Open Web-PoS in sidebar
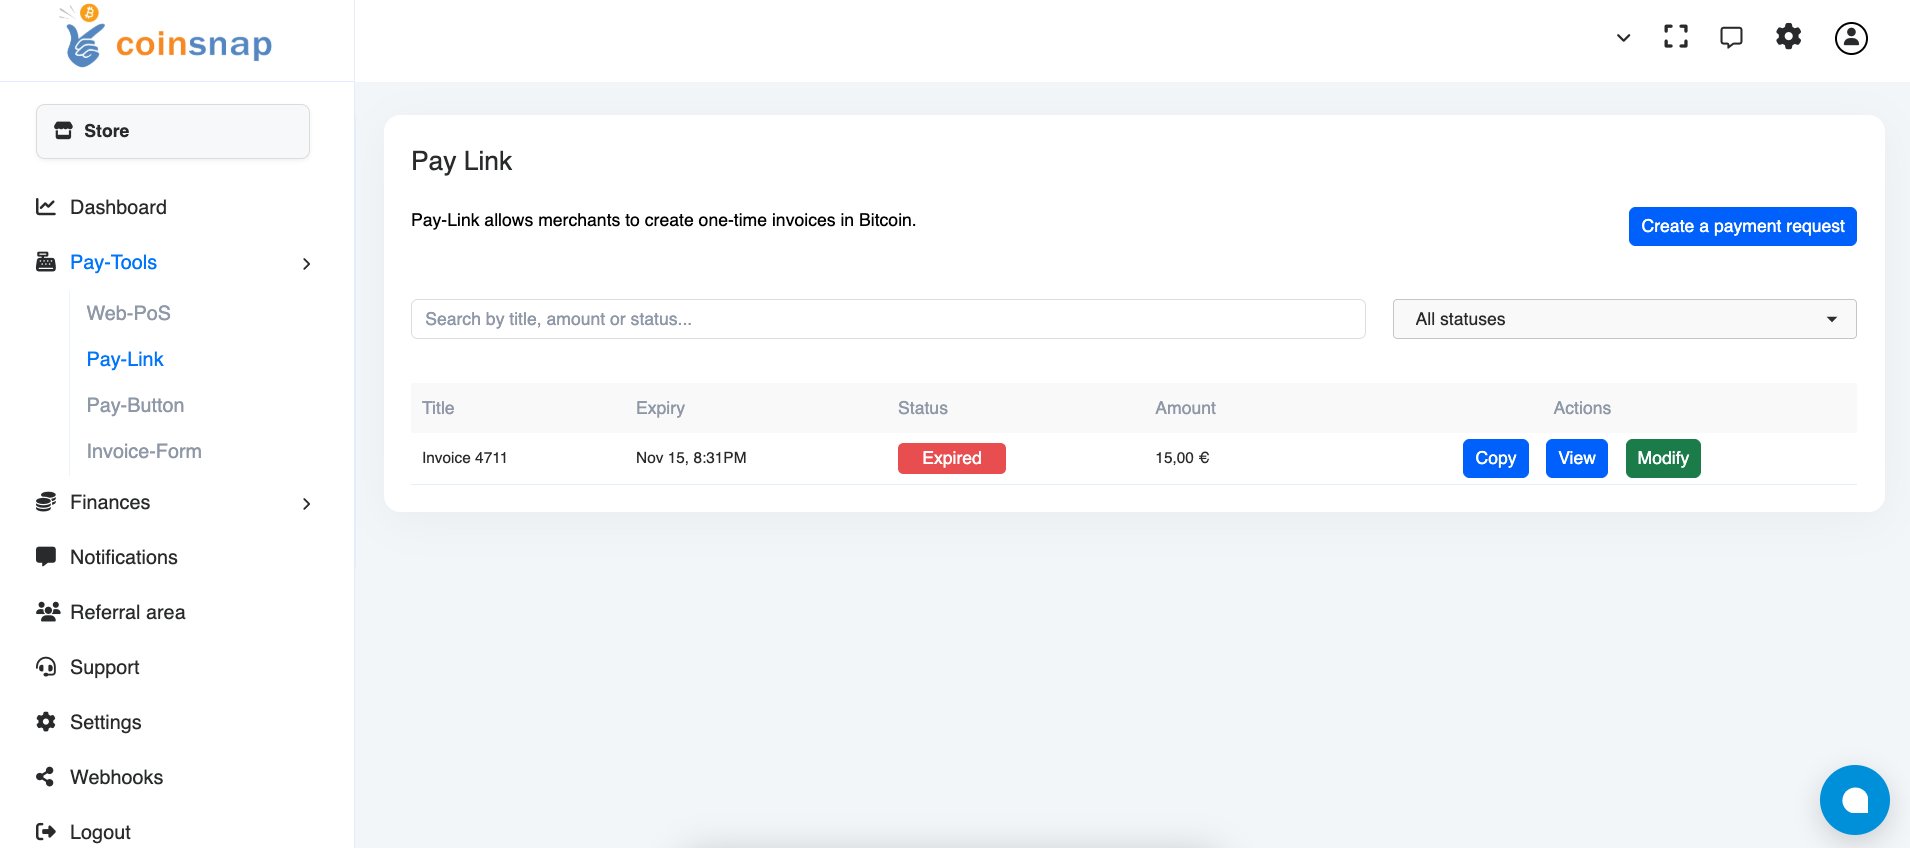Viewport: 1910px width, 848px height. point(129,313)
